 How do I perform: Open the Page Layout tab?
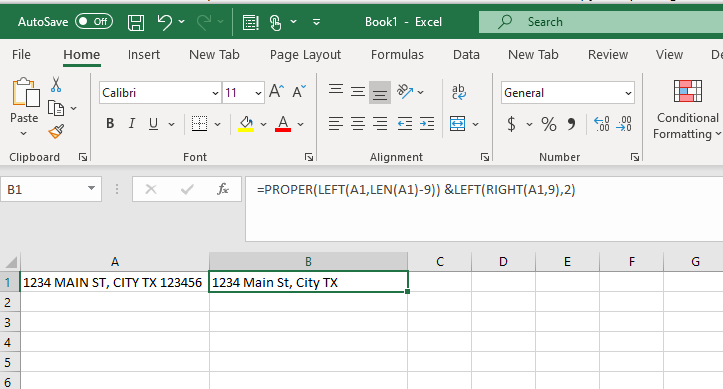pos(305,55)
